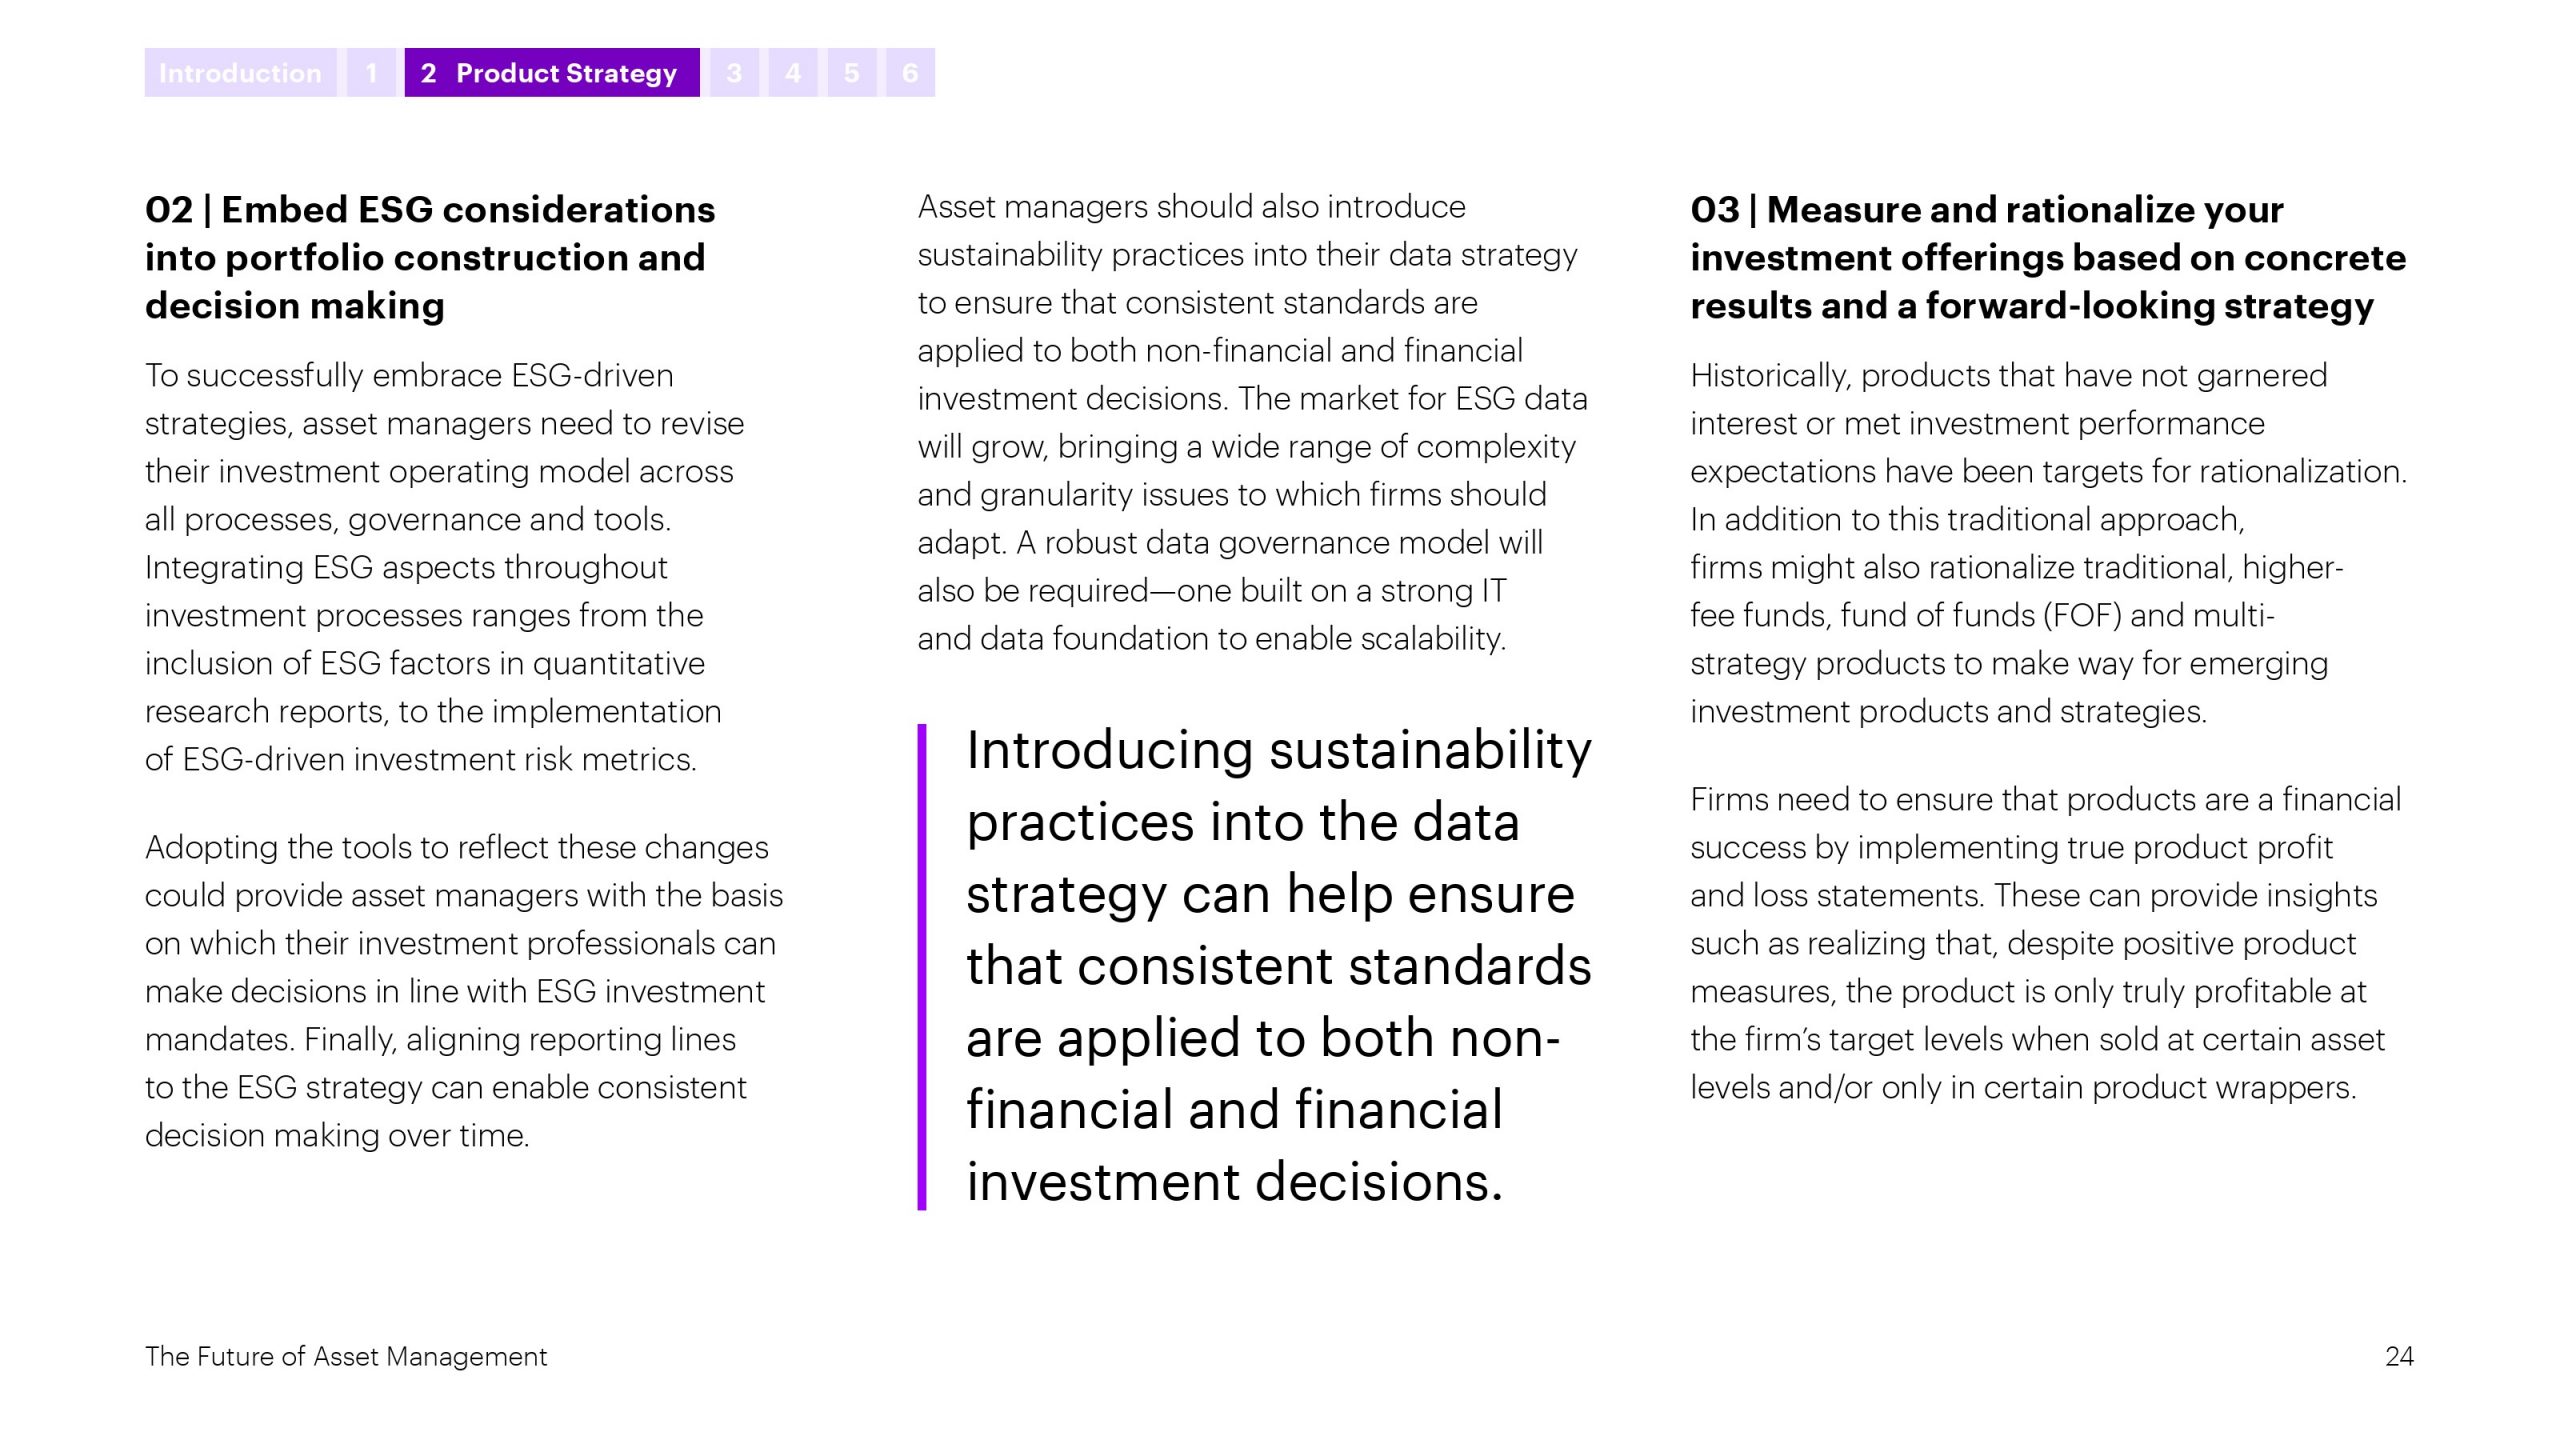
Task: Switch to section 4 tab
Action: click(793, 73)
